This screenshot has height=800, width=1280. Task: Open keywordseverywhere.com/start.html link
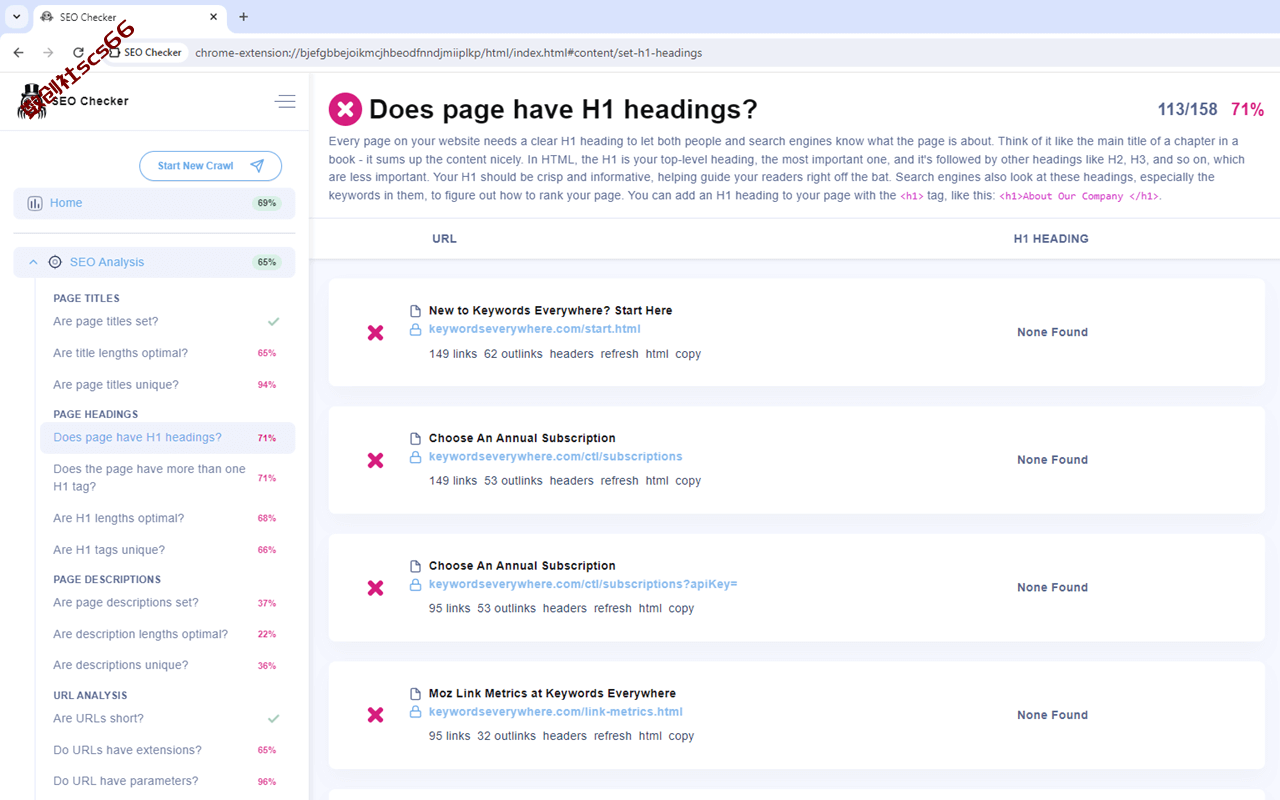534,329
